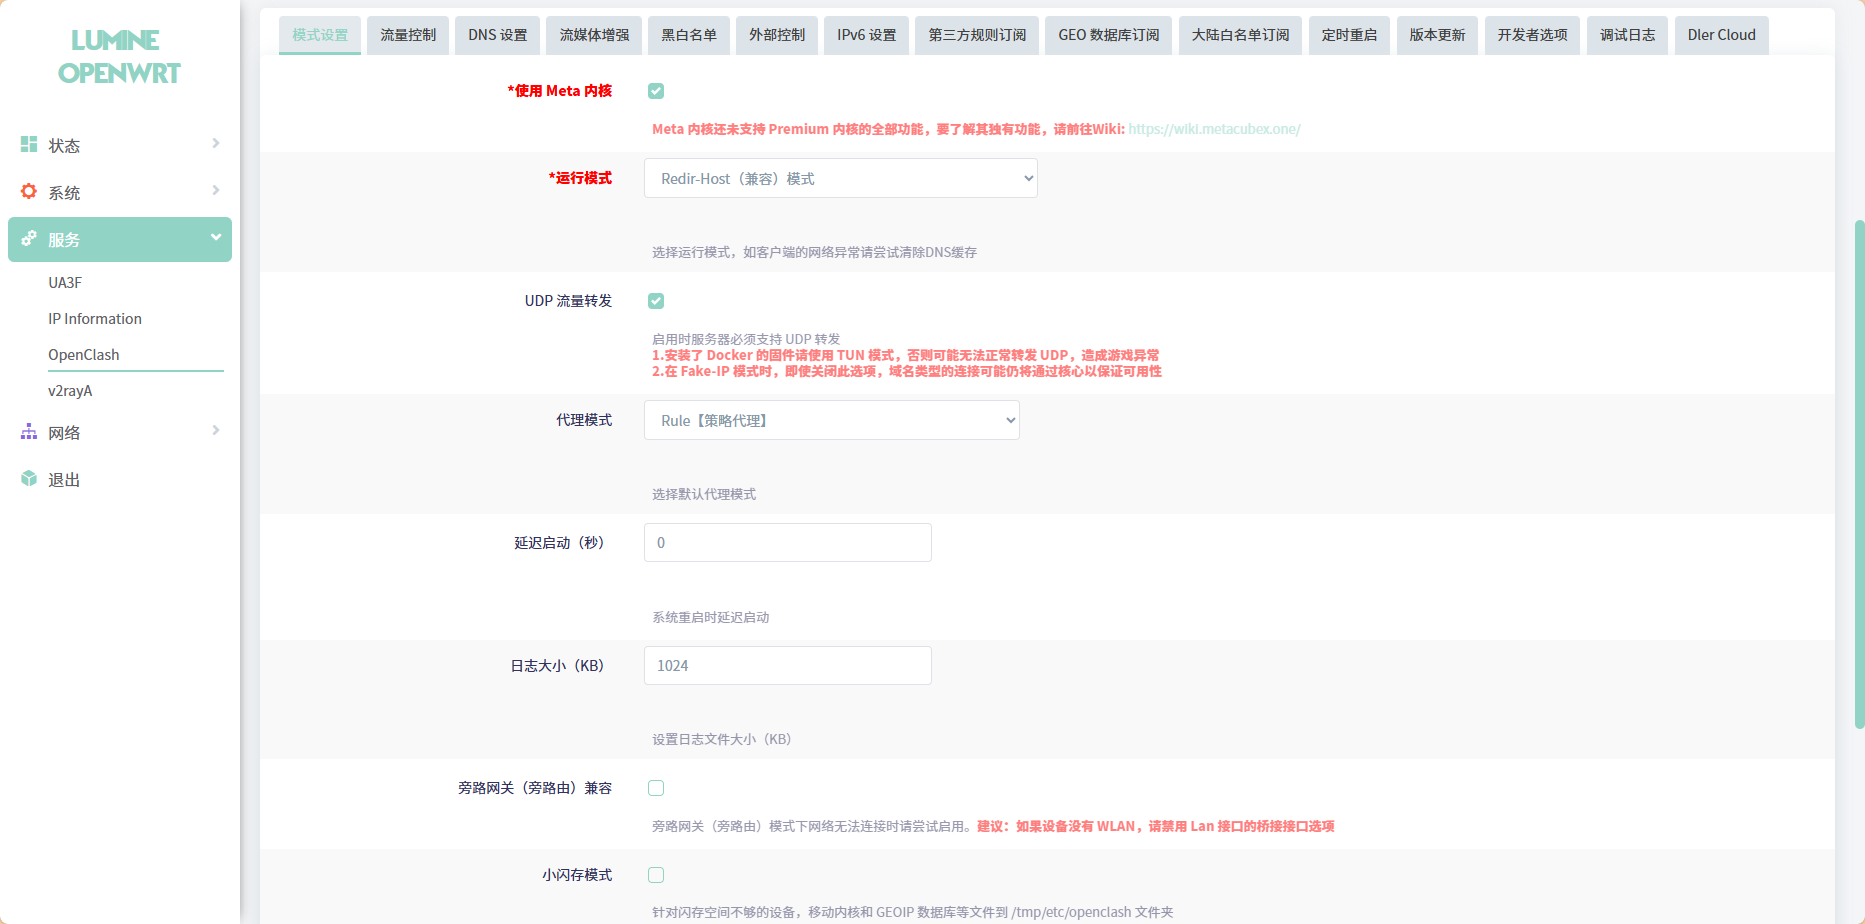Disable the UDP 流量转发 checkbox
1865x924 pixels.
656,301
